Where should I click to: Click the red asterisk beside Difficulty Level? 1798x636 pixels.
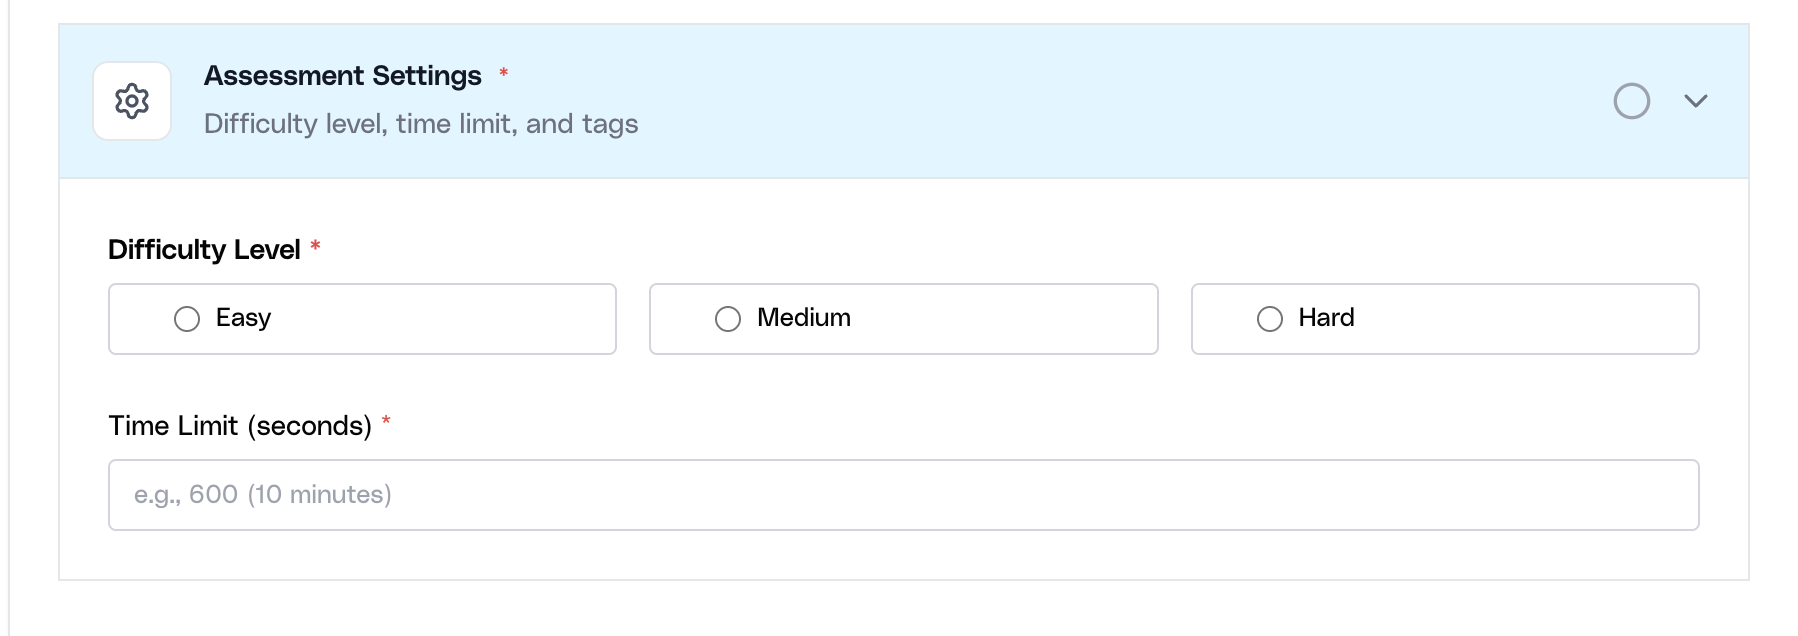315,246
